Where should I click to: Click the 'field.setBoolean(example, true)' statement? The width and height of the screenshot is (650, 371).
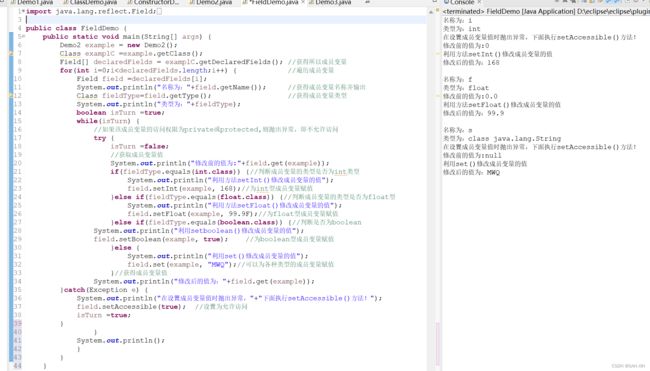click(x=161, y=239)
